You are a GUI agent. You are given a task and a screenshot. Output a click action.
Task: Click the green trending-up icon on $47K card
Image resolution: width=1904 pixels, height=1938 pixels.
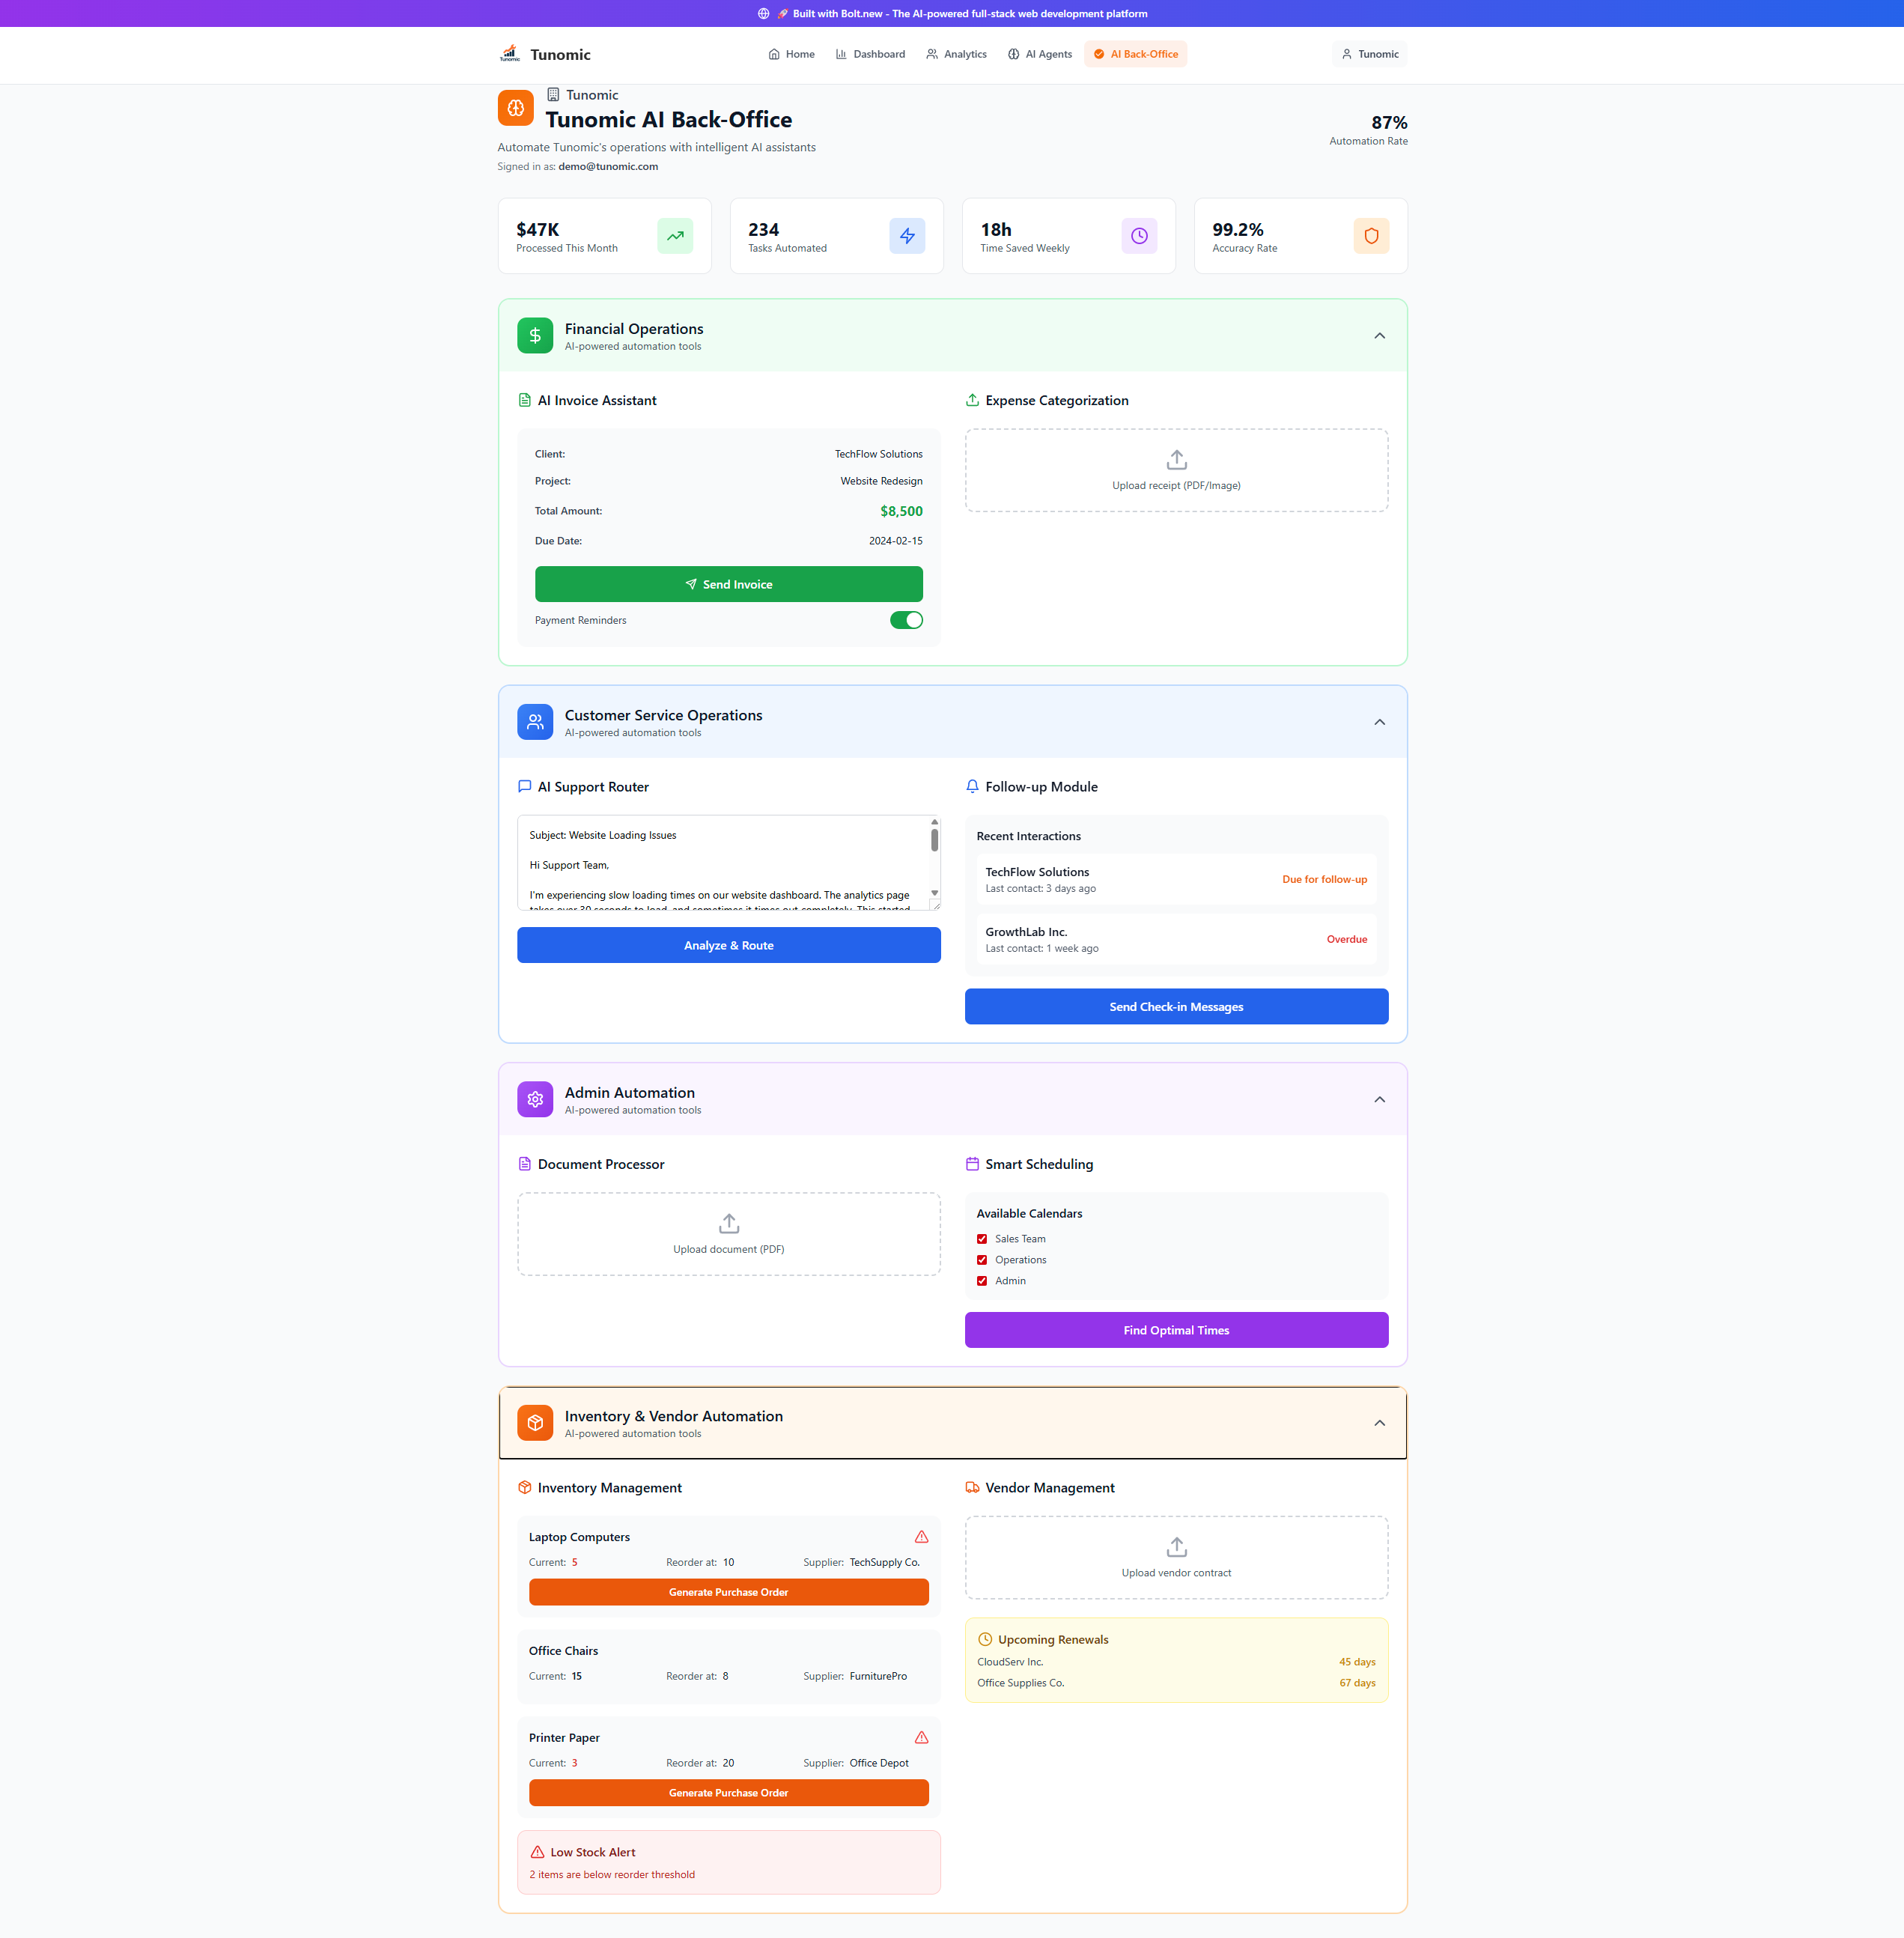675,236
